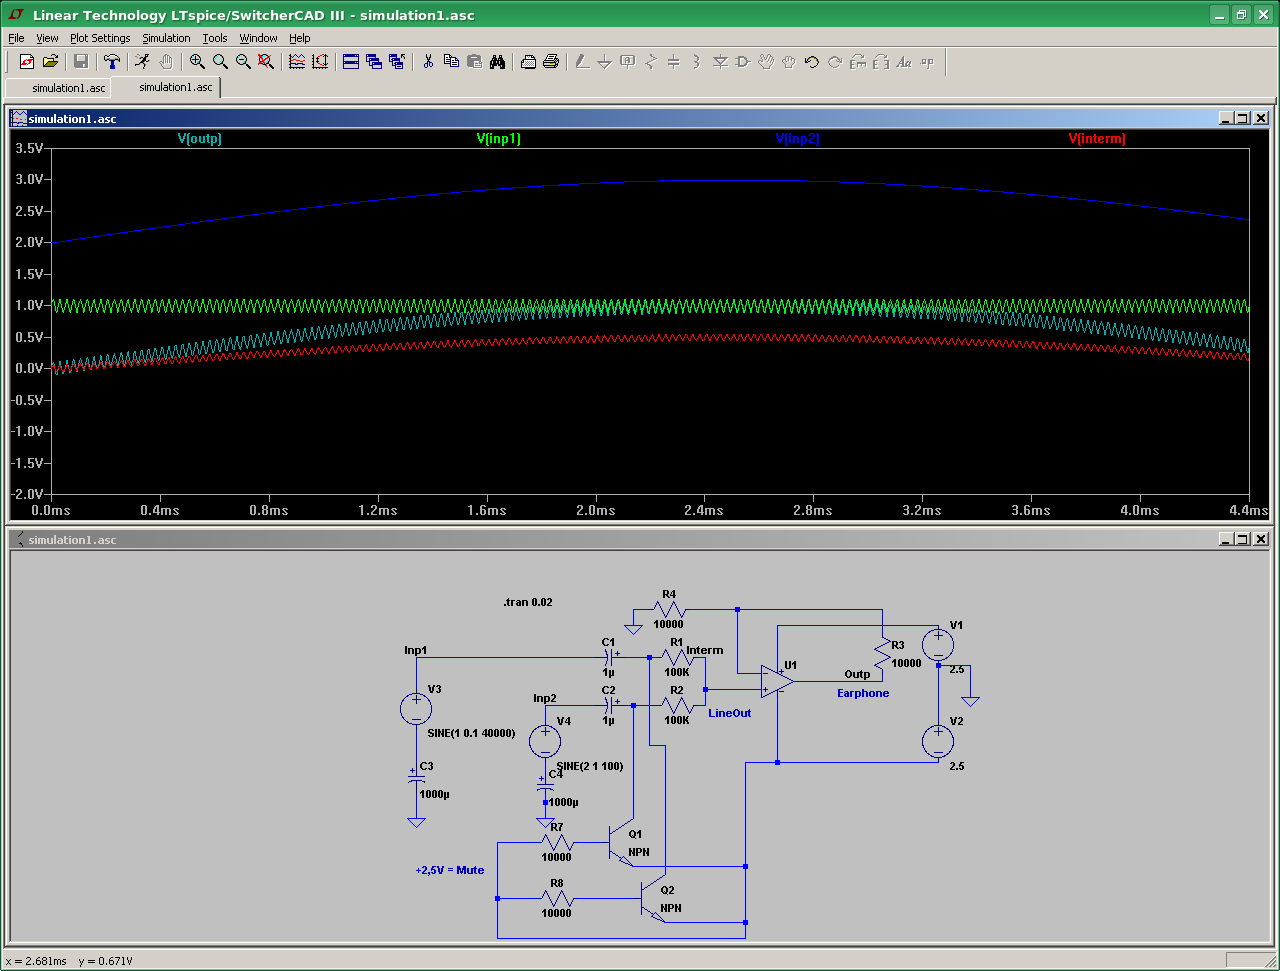The width and height of the screenshot is (1280, 971).
Task: Open Find with the binoculars icon
Action: coord(497,62)
